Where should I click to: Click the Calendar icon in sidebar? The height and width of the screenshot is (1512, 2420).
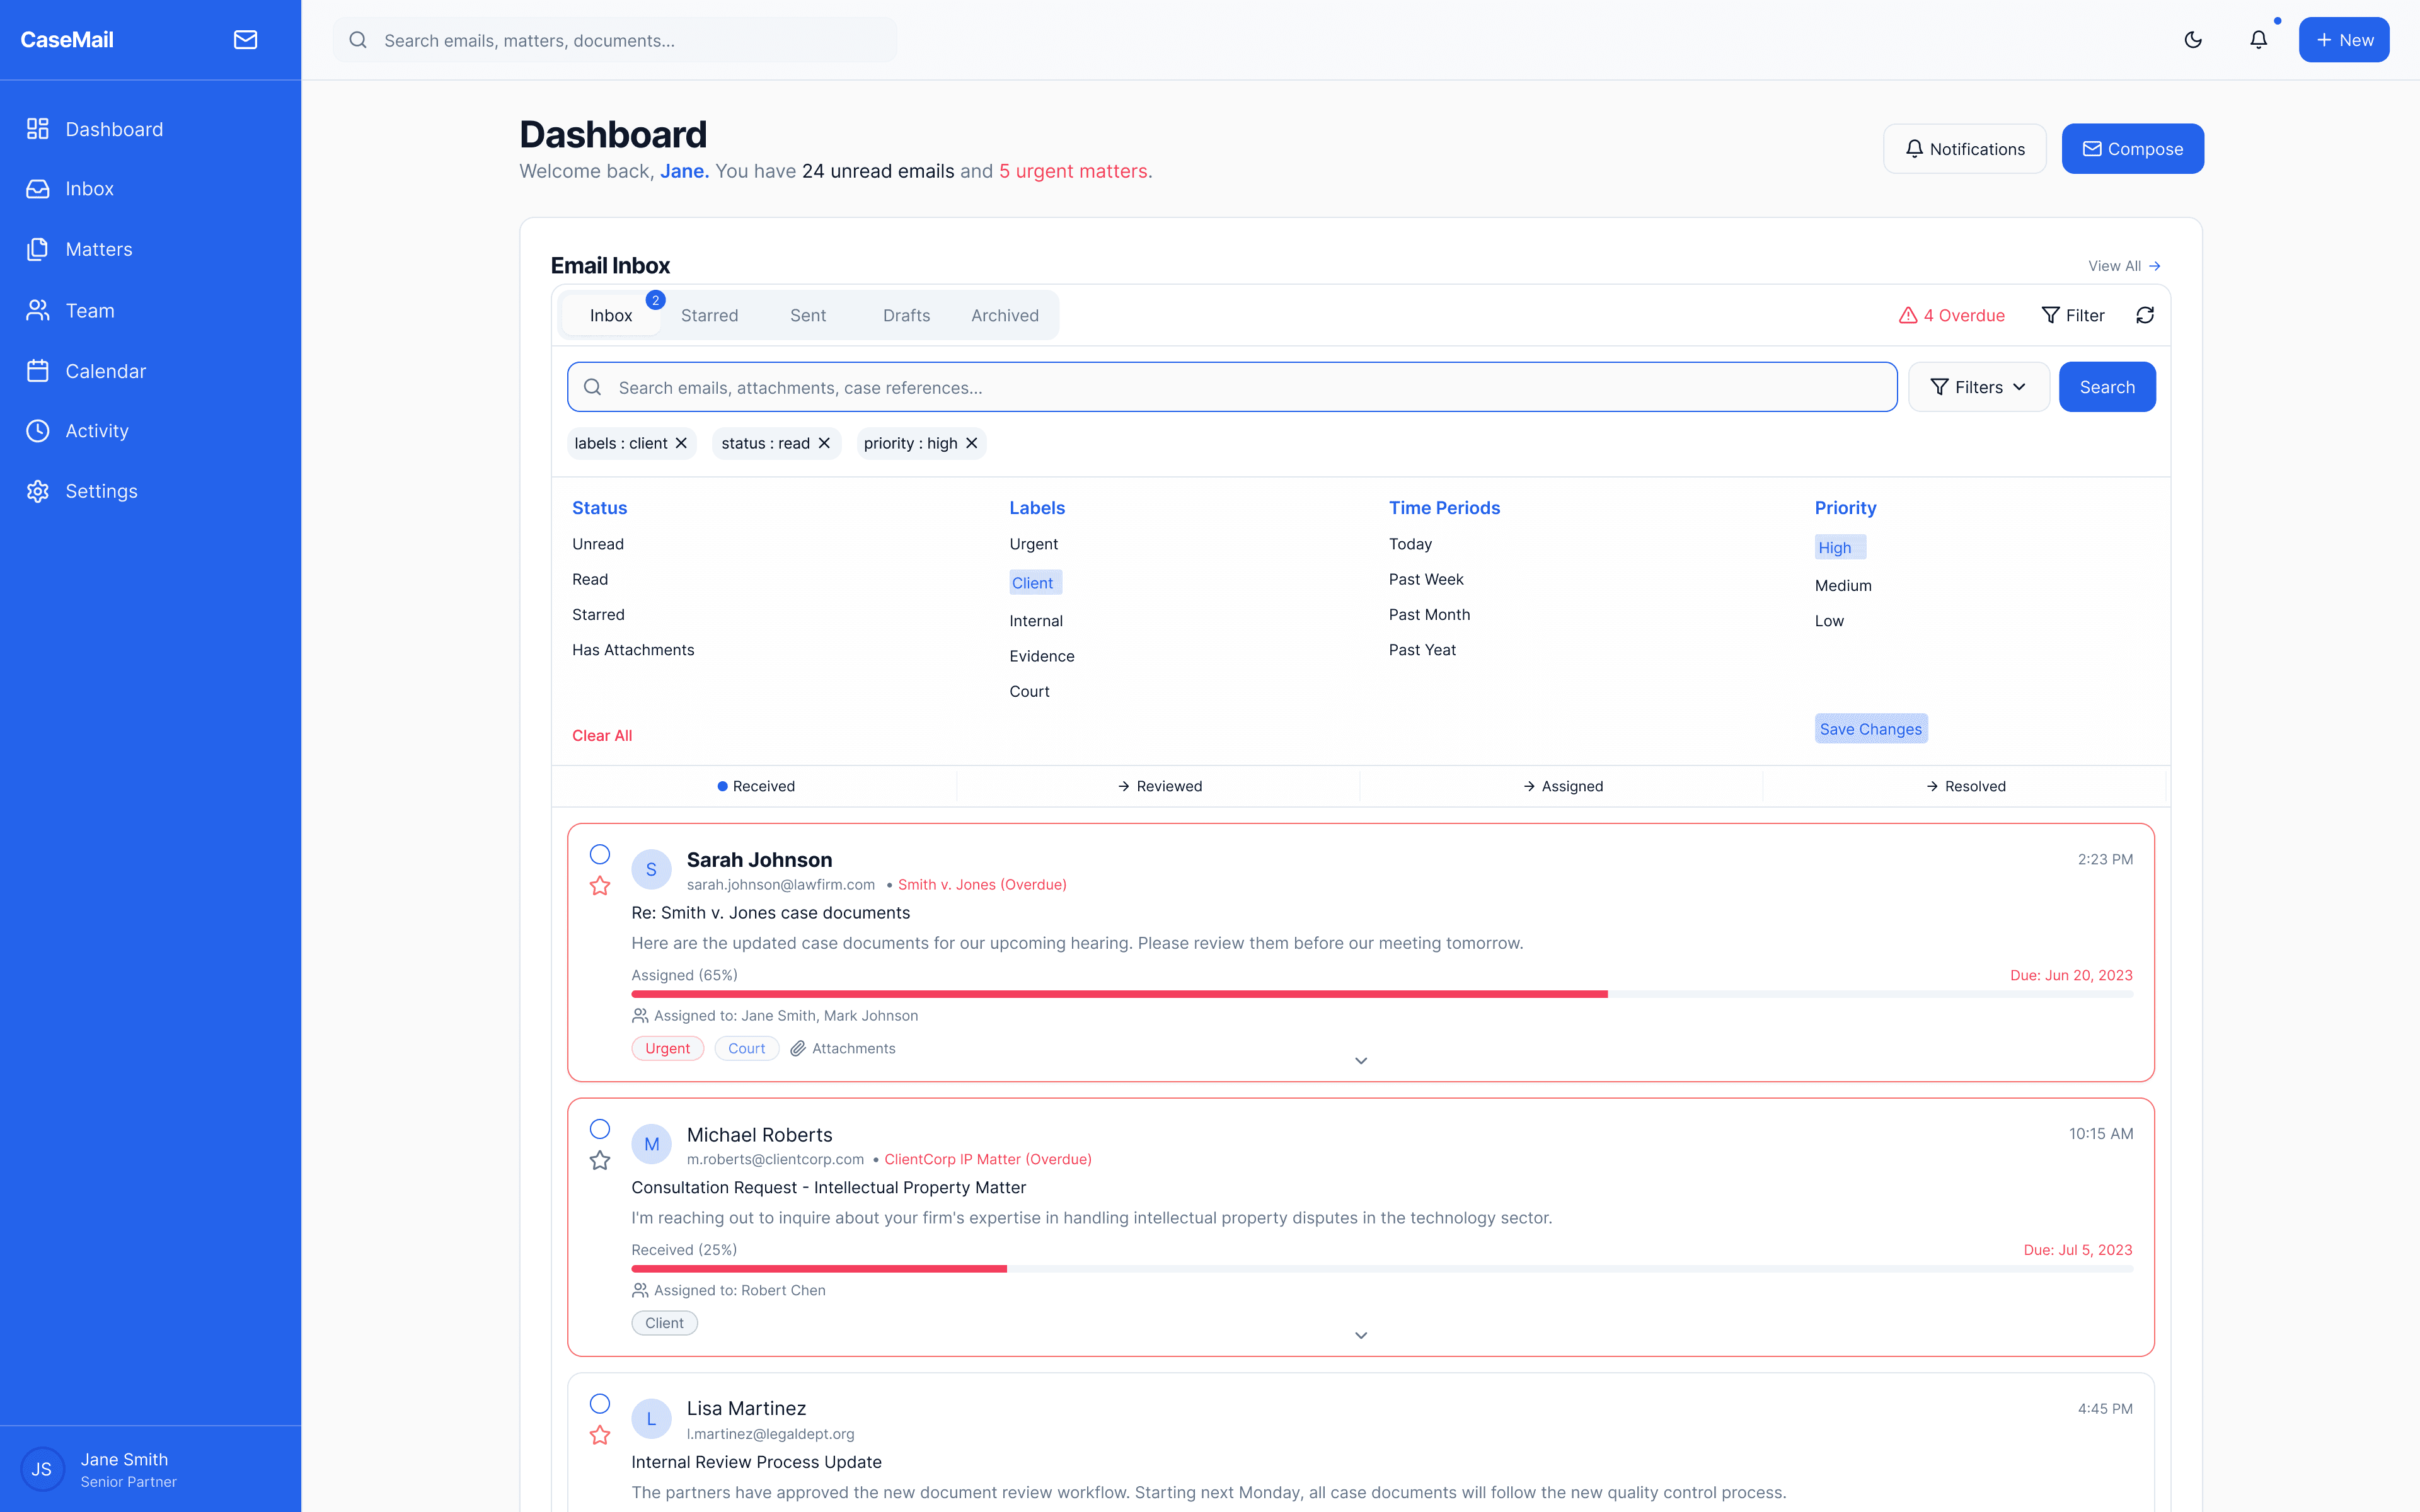pos(38,371)
